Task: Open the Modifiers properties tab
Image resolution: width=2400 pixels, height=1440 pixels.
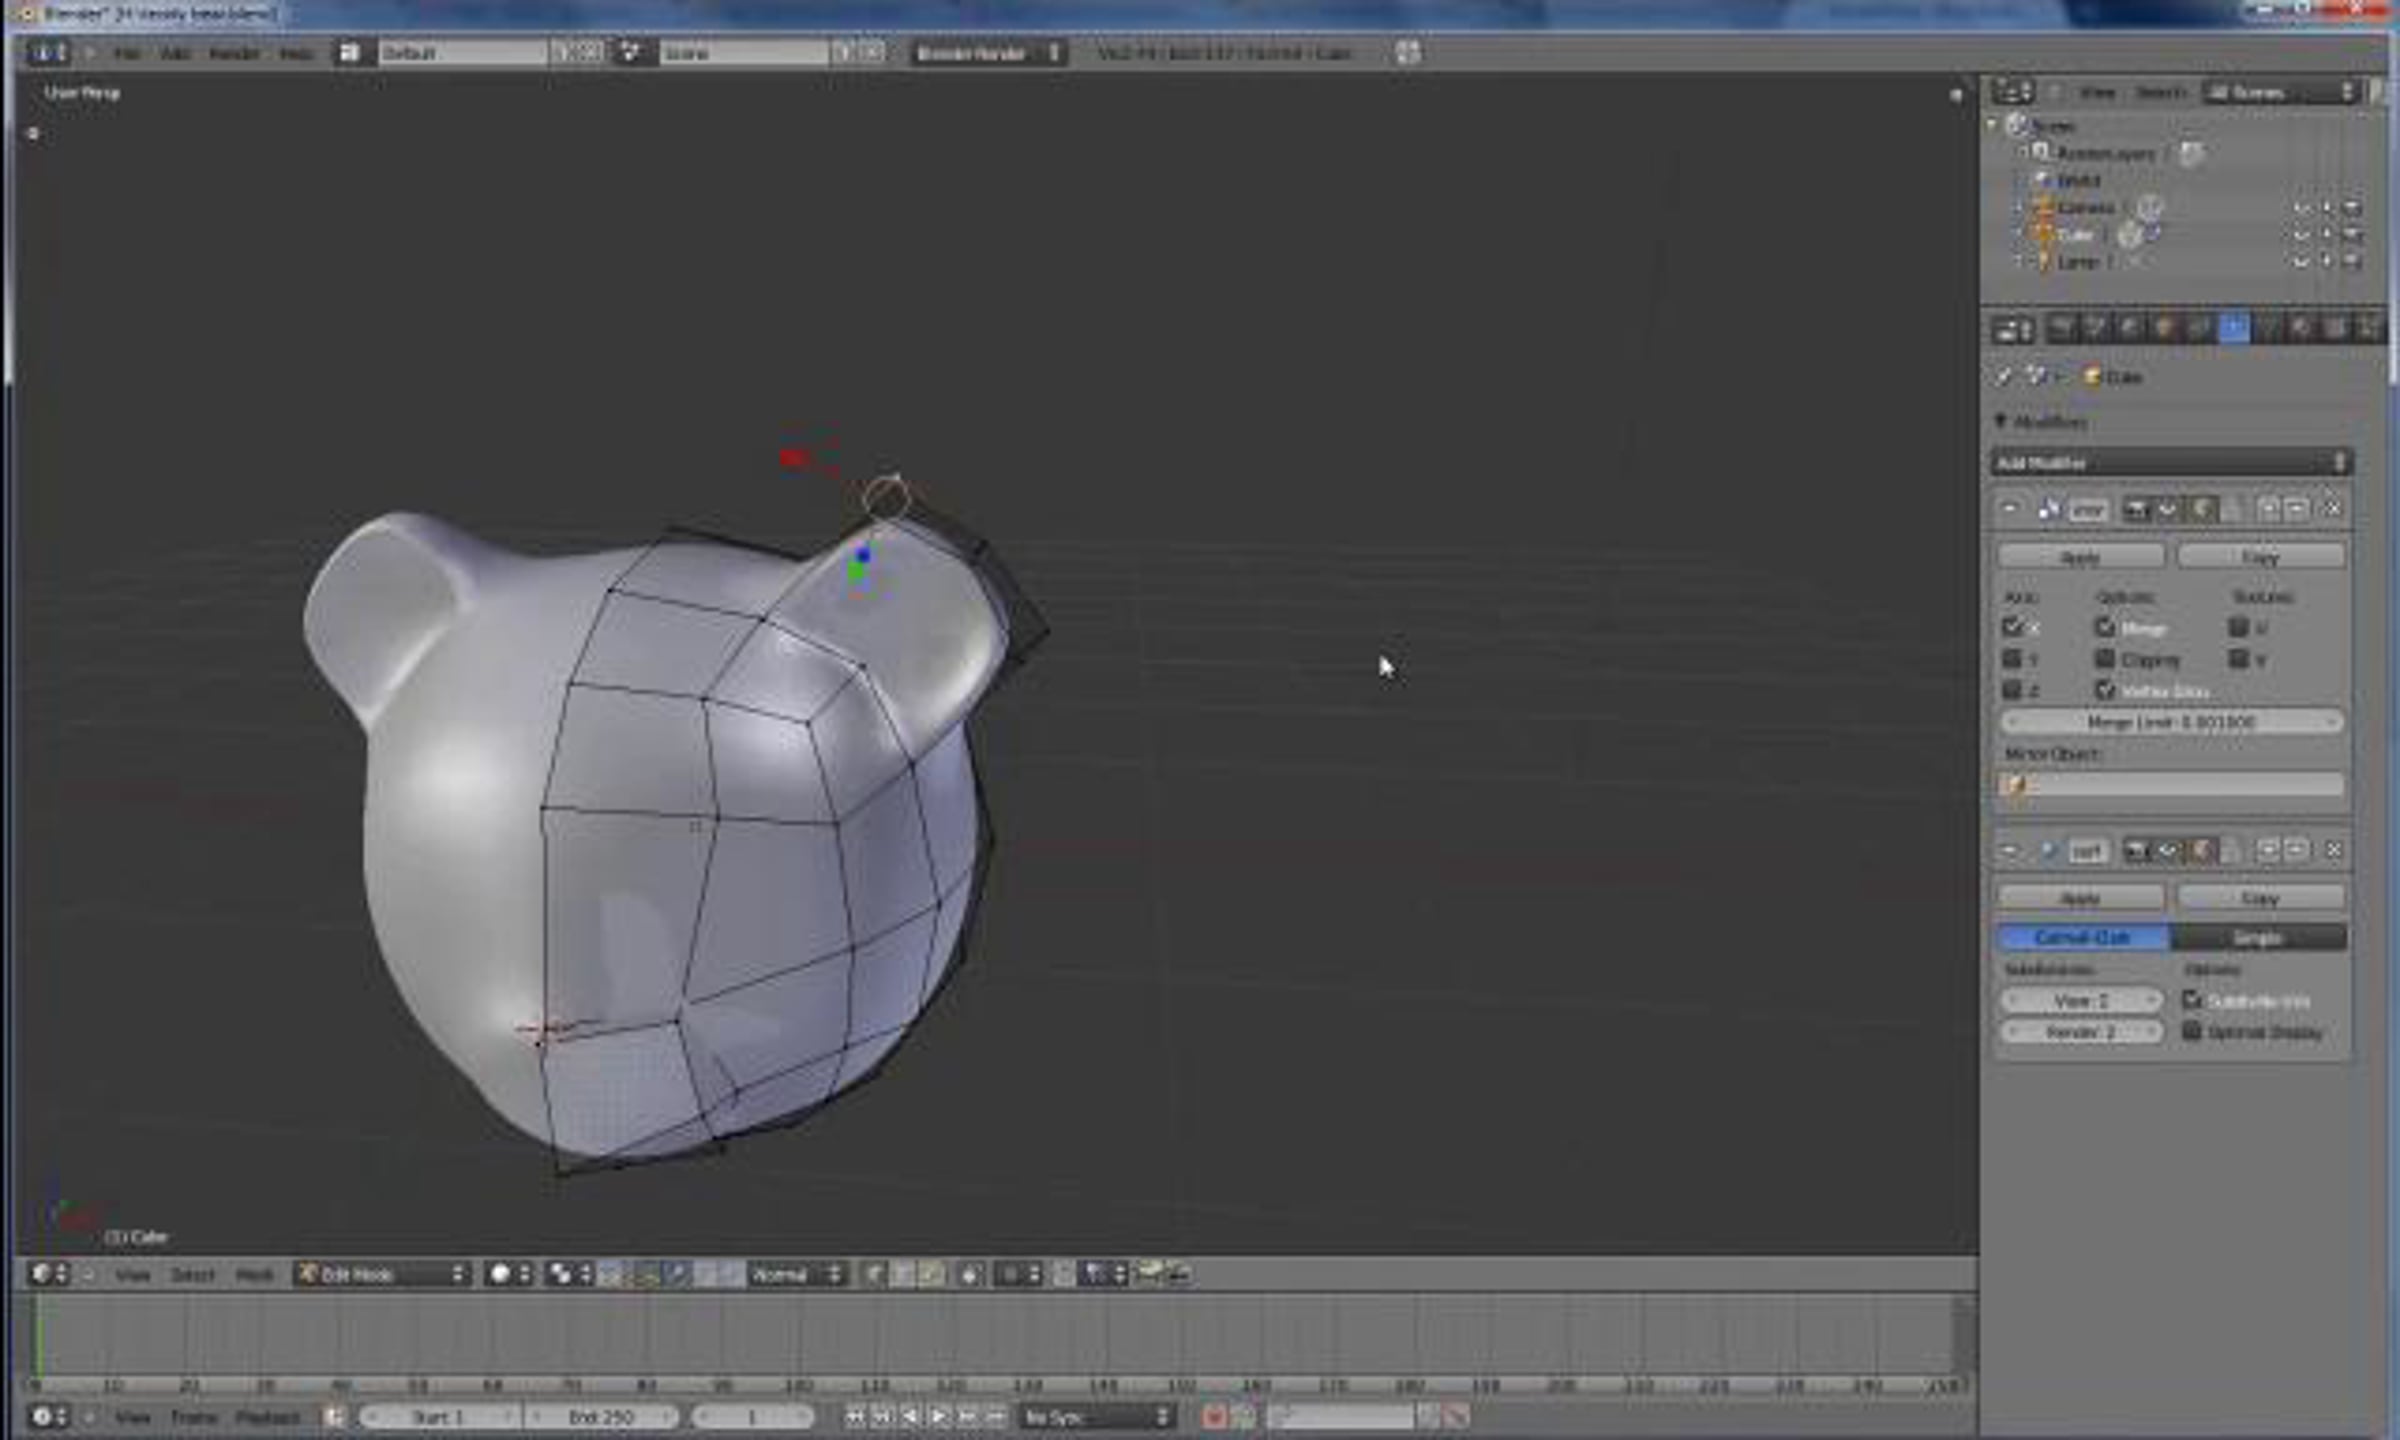Action: [2233, 328]
